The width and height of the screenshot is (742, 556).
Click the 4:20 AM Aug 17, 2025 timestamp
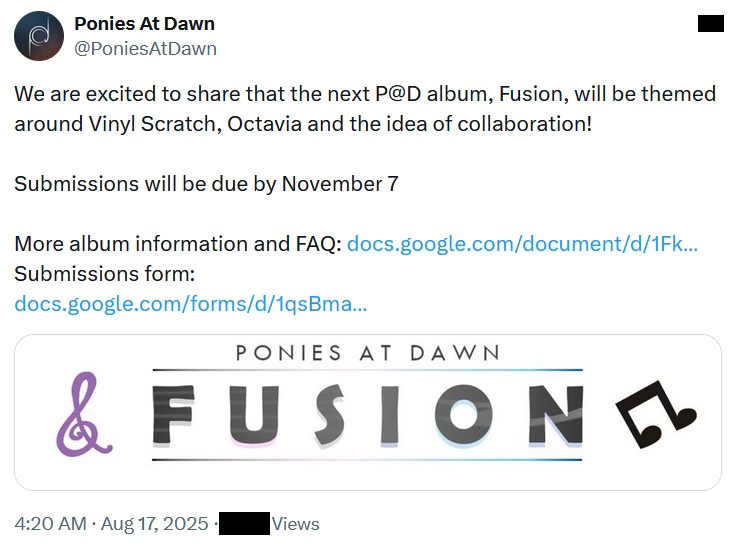coord(110,523)
